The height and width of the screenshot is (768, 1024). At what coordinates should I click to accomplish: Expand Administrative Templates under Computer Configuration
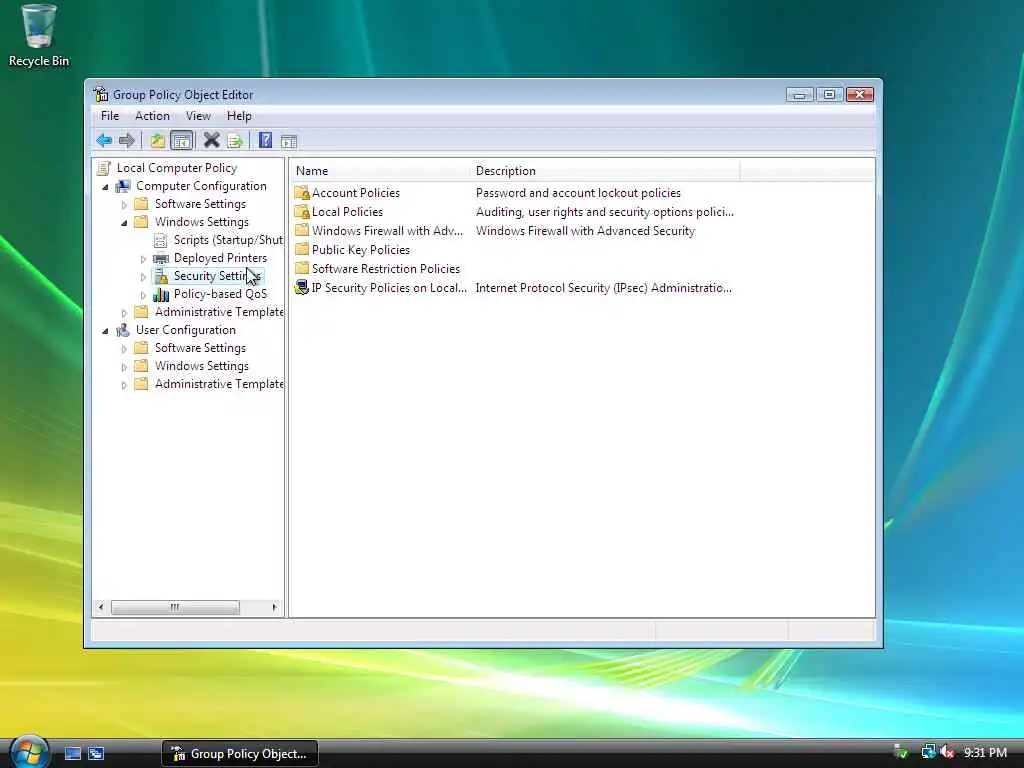[124, 313]
